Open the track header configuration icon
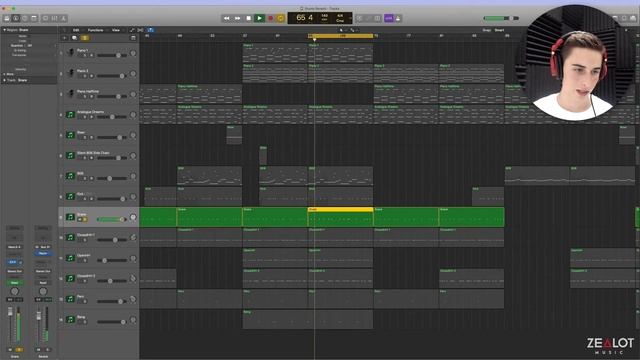Screen dimensions: 640x360 [133, 38]
